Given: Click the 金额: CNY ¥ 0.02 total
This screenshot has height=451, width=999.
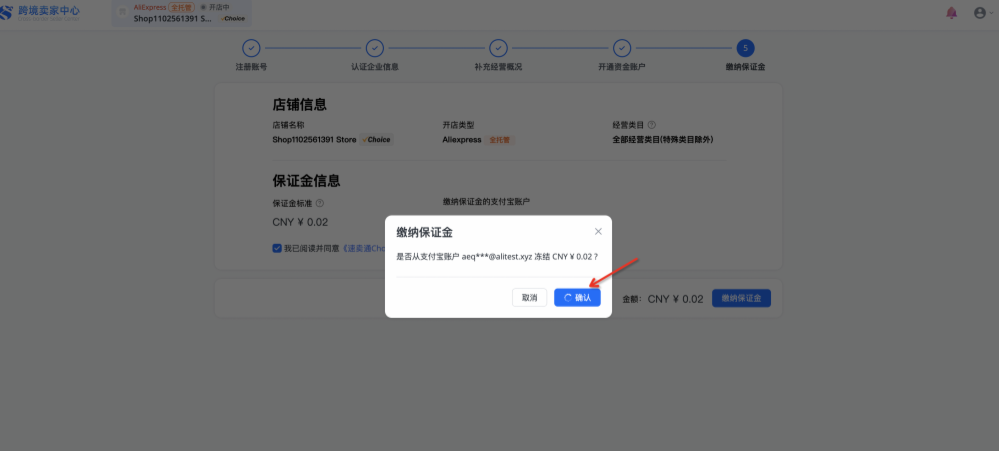Looking at the screenshot, I should click(663, 299).
